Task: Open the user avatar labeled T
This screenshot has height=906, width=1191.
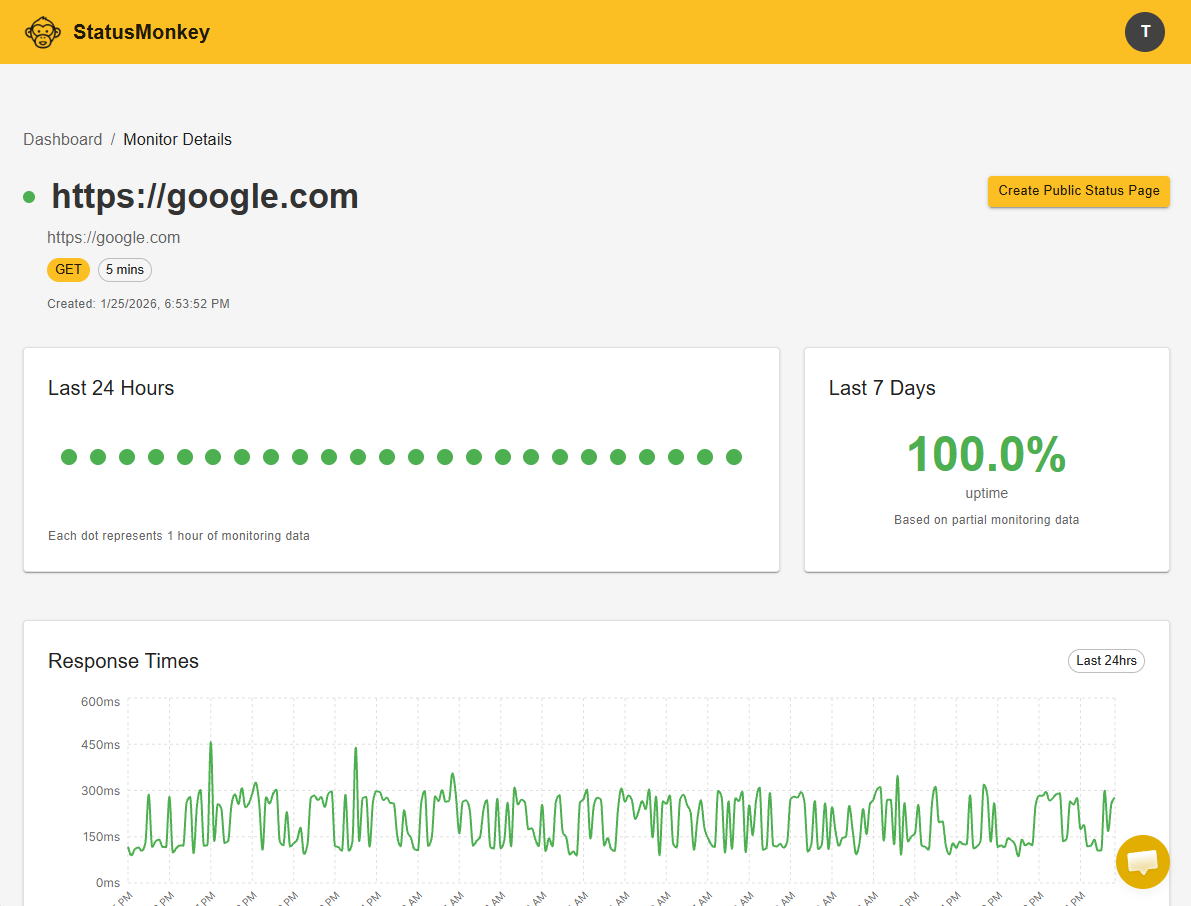Action: pos(1145,32)
